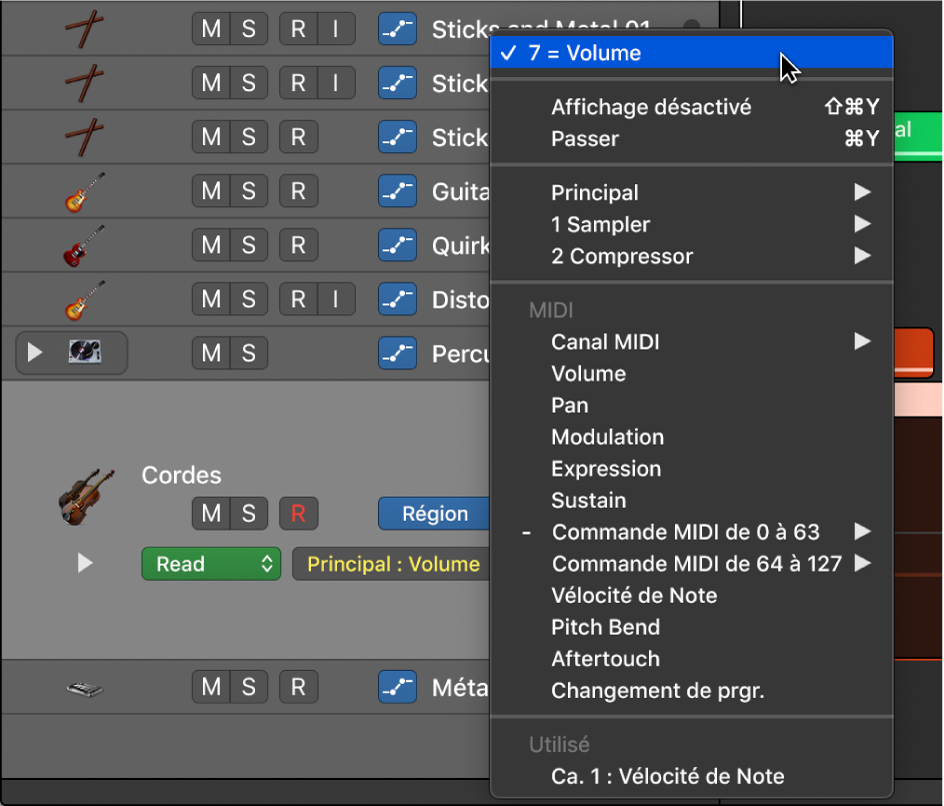
Task: Choose Affichage désactivé from the menu
Action: [691, 107]
